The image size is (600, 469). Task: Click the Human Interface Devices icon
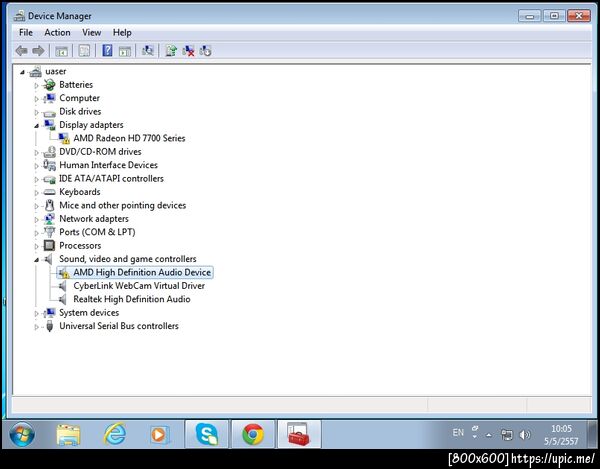pos(49,165)
